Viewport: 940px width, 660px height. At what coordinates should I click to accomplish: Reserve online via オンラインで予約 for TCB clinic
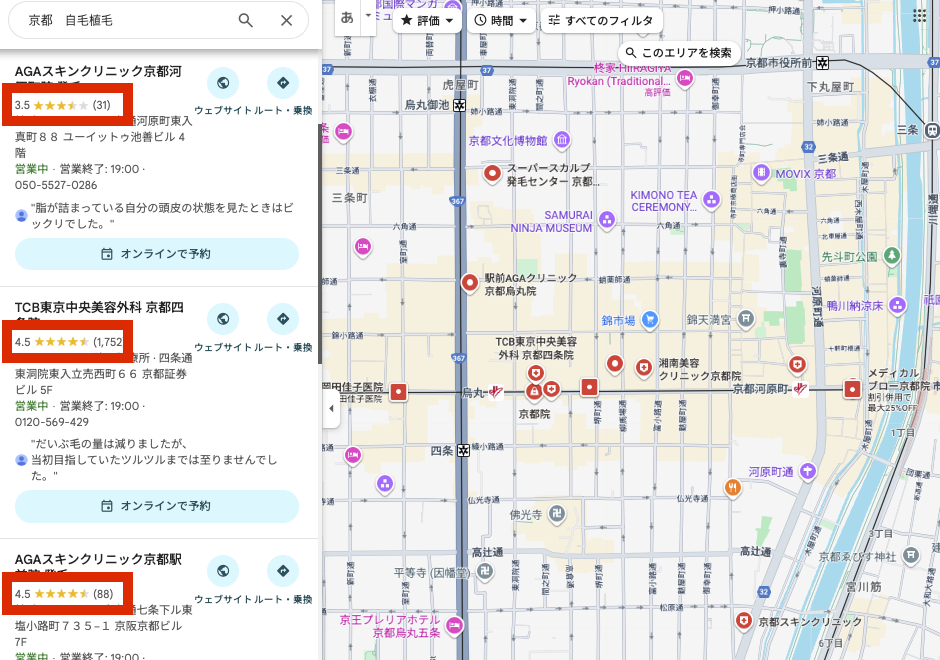coord(156,506)
